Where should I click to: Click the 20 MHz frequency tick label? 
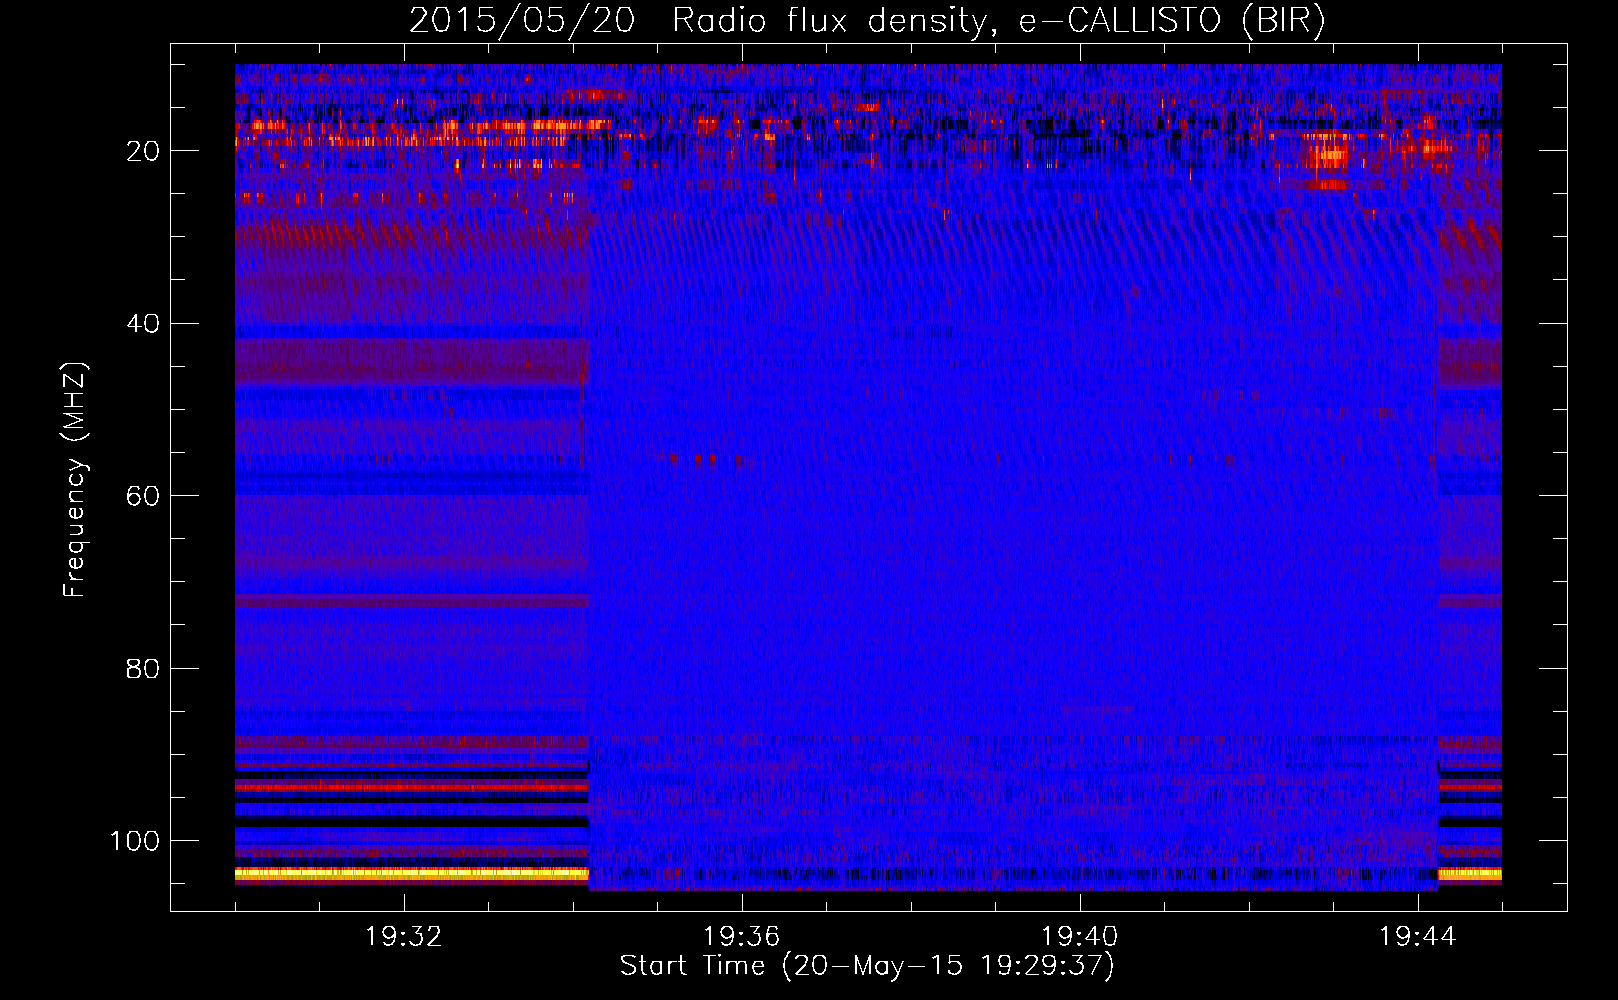143,151
